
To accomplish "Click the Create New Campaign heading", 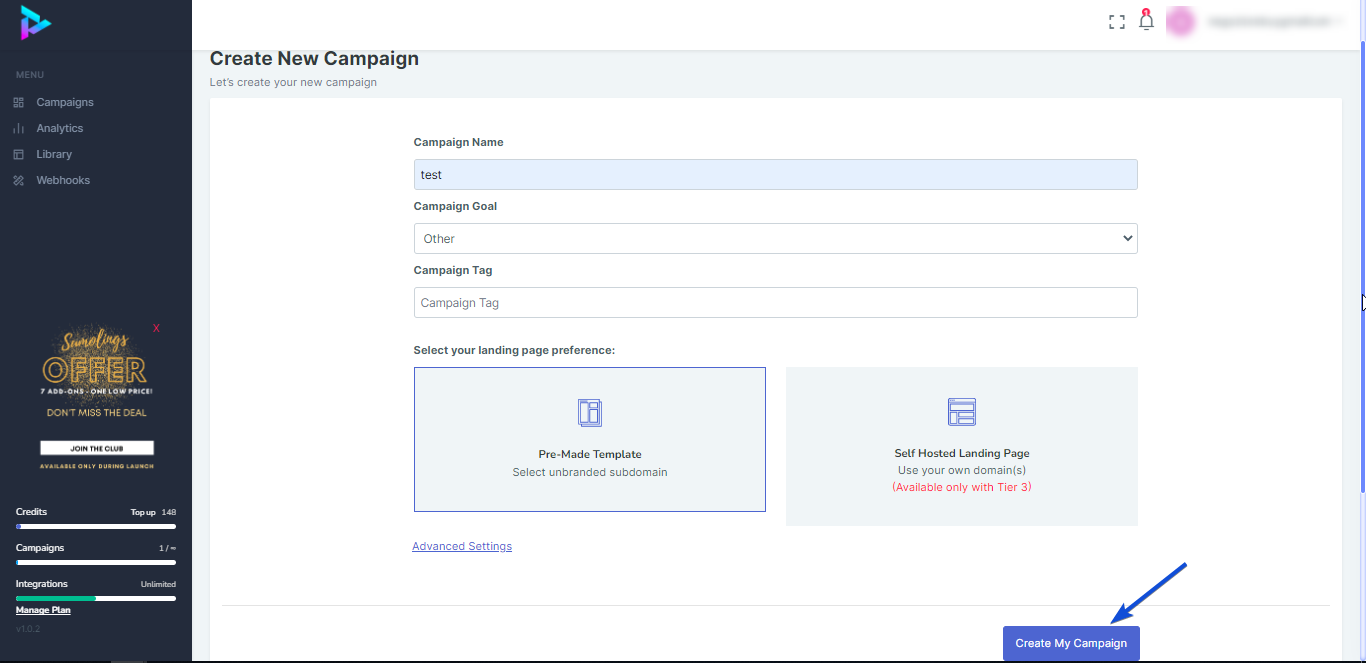I will tap(314, 59).
